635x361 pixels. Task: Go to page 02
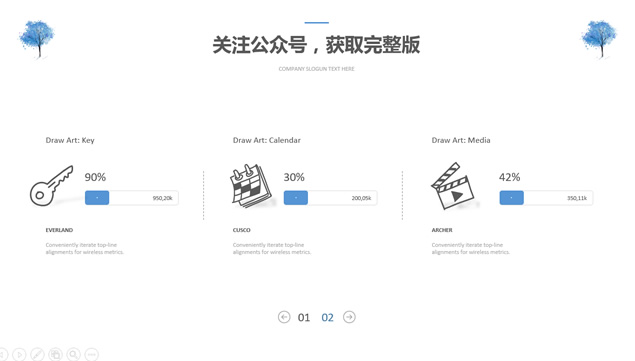pyautogui.click(x=327, y=317)
